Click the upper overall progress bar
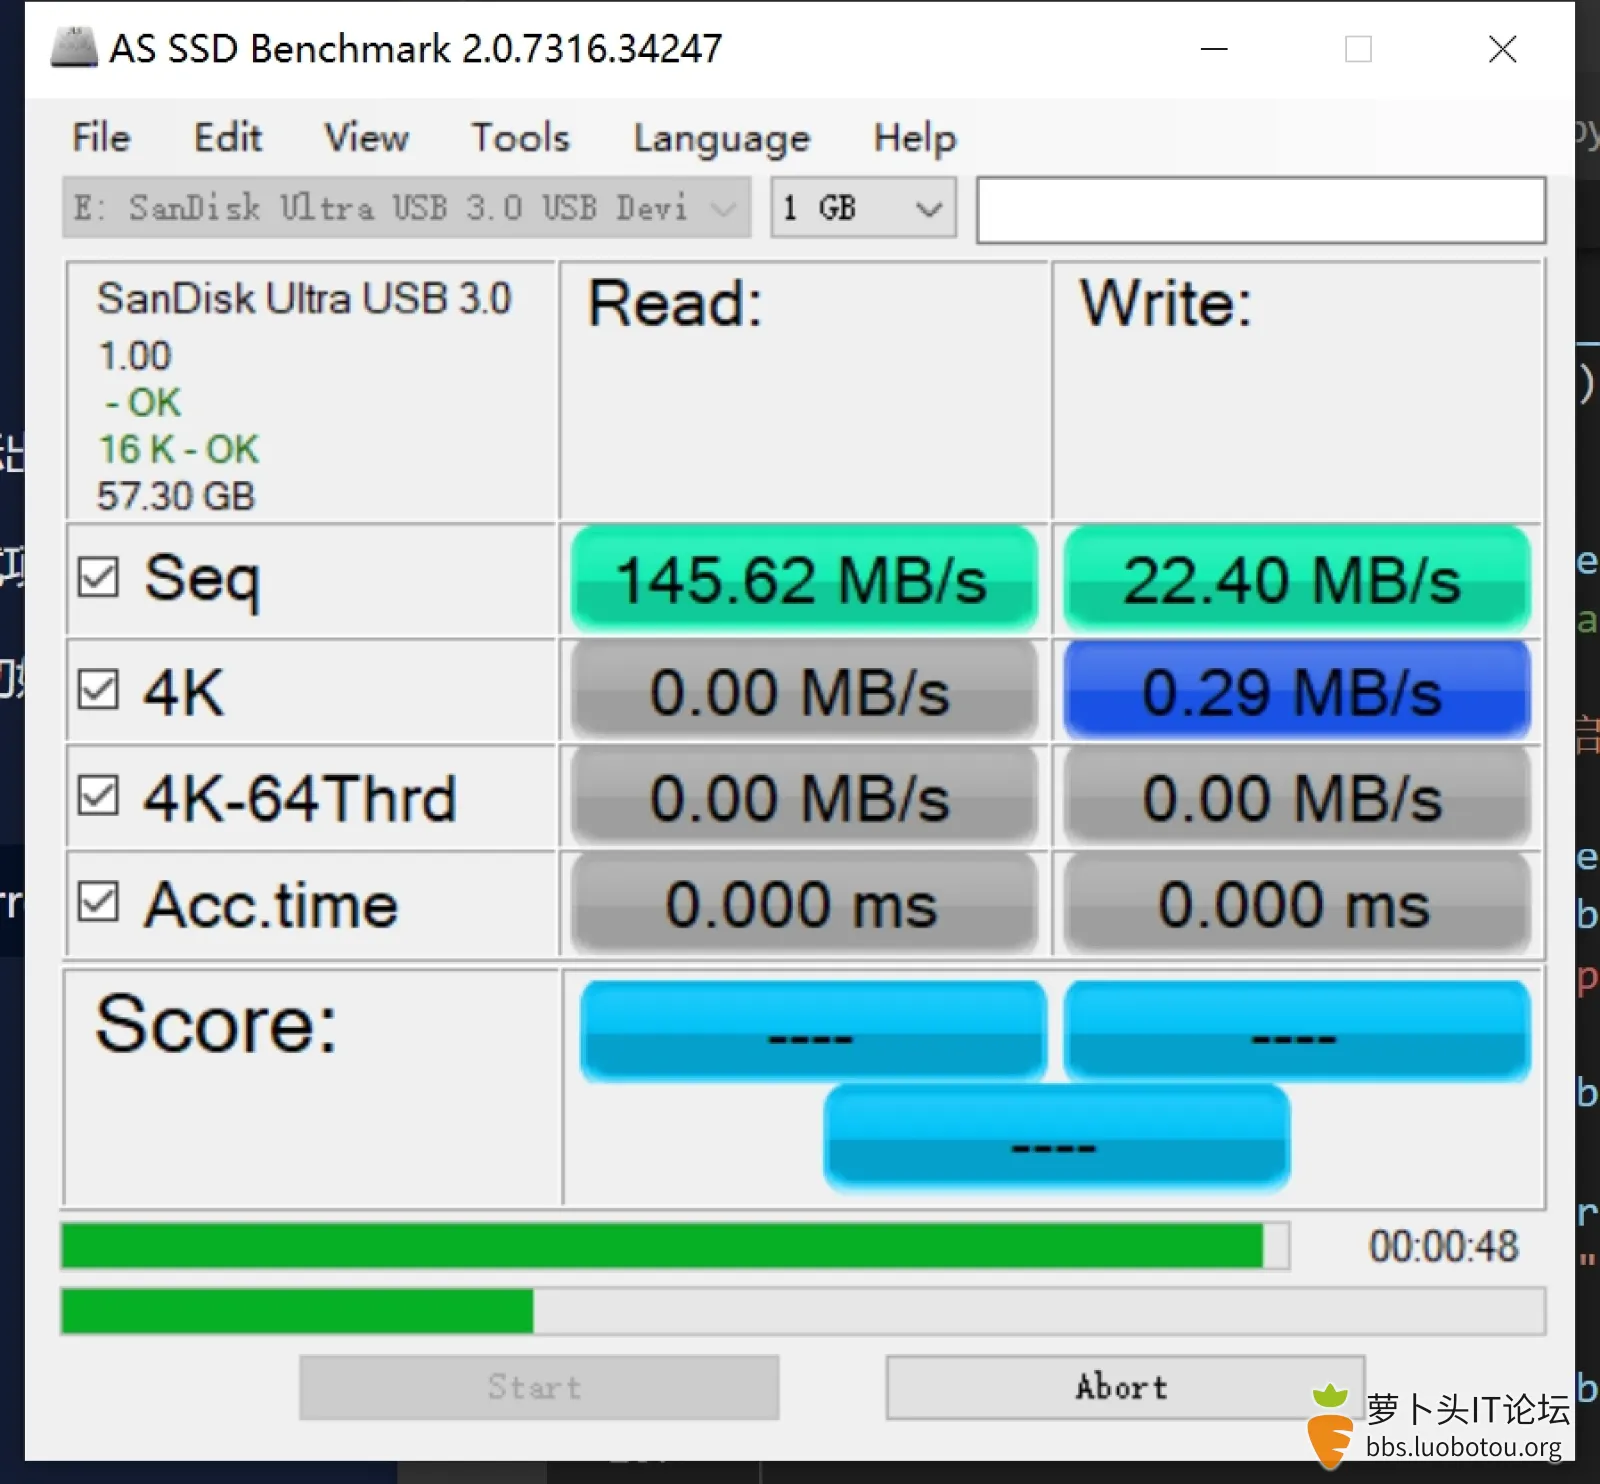1600x1484 pixels. pos(675,1246)
